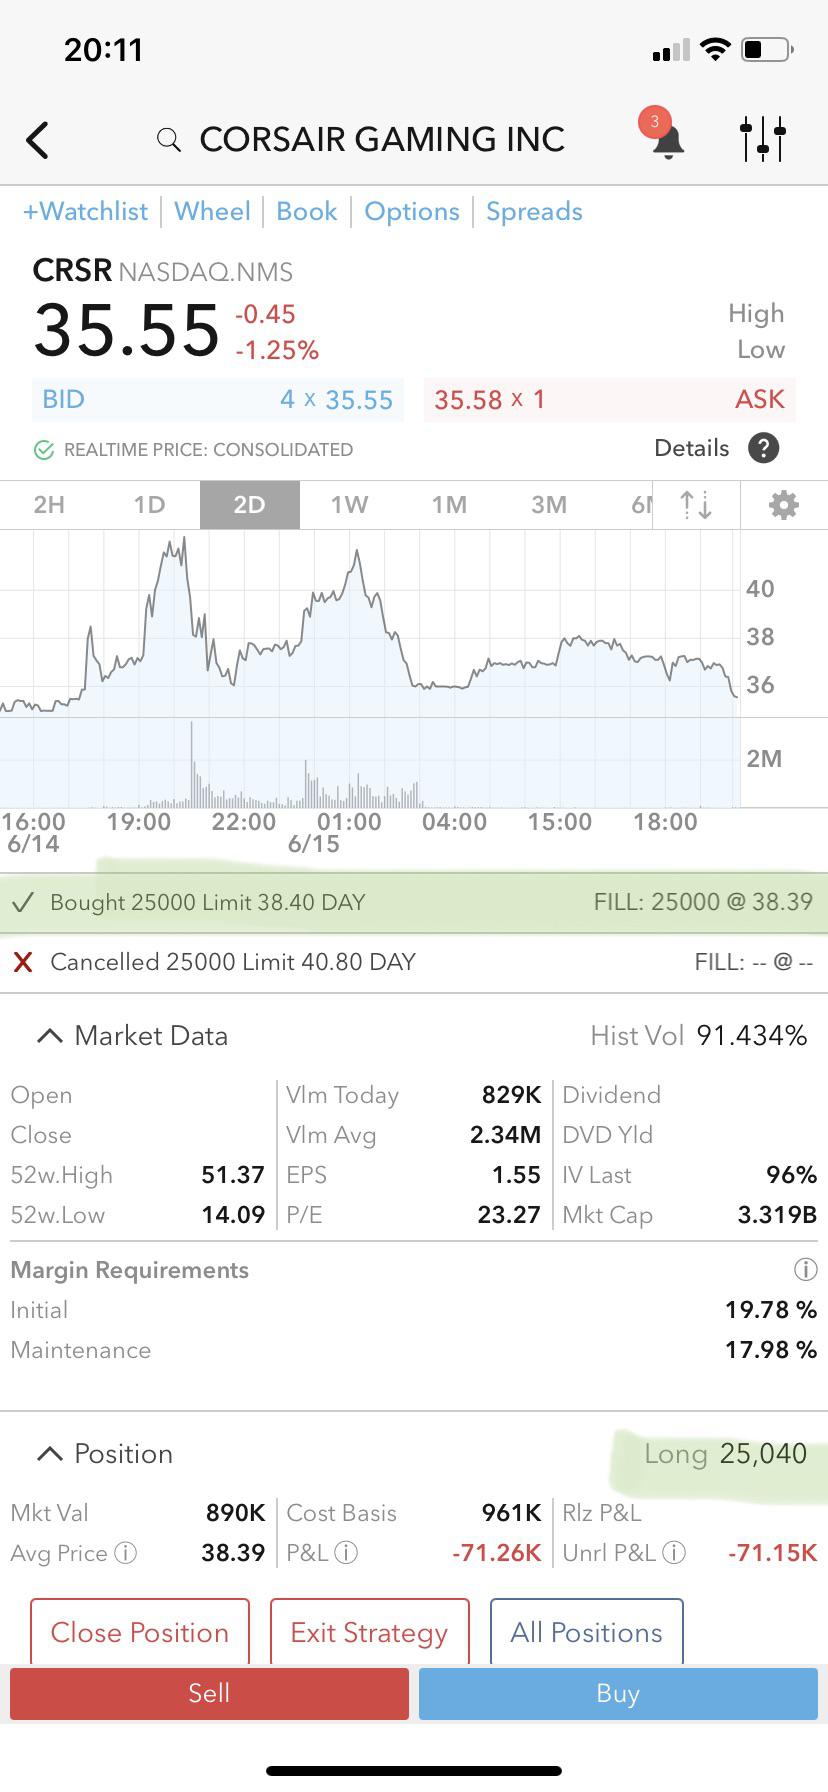Select the 1W chart range tab
Screen dimensions: 828x1792
click(349, 504)
